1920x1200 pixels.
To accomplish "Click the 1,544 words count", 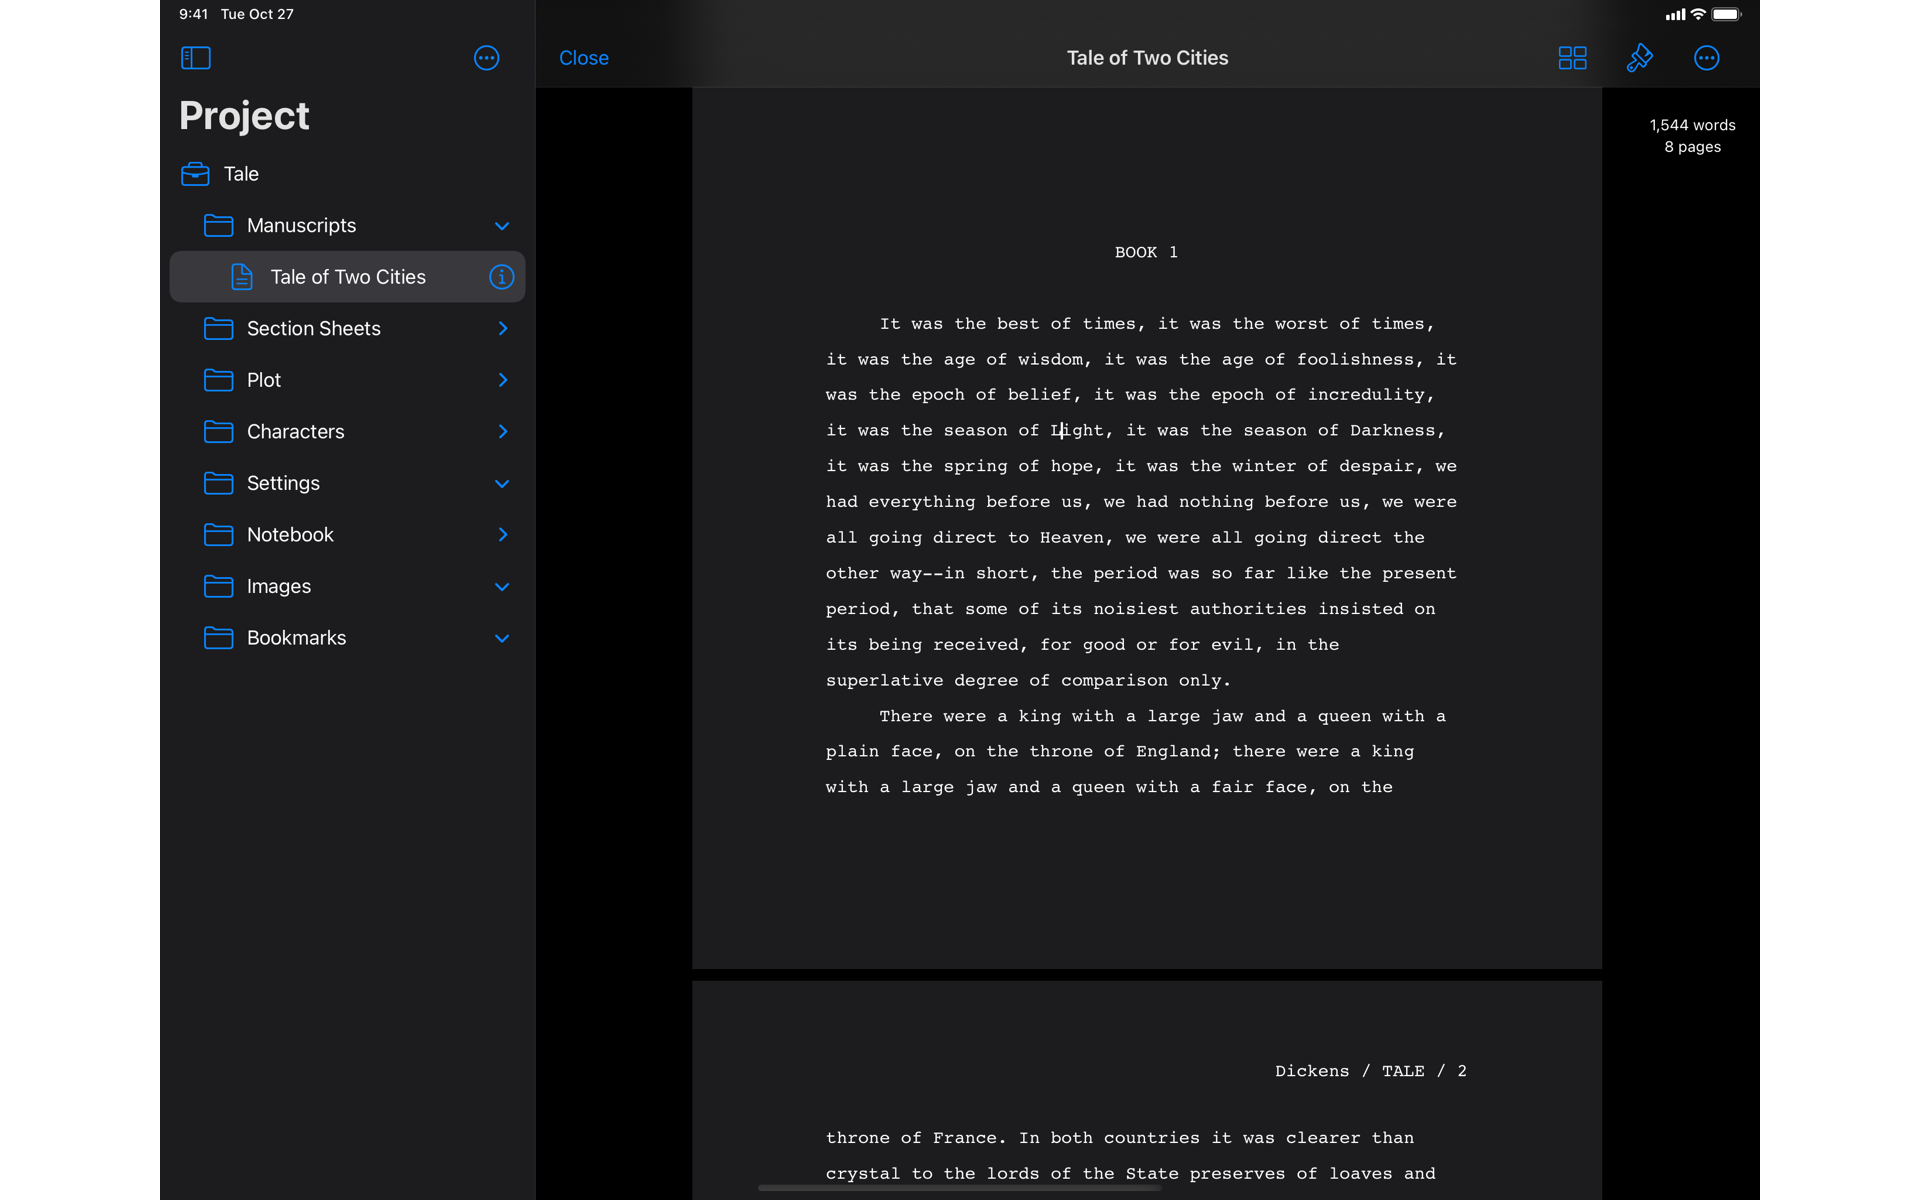I will point(1692,125).
